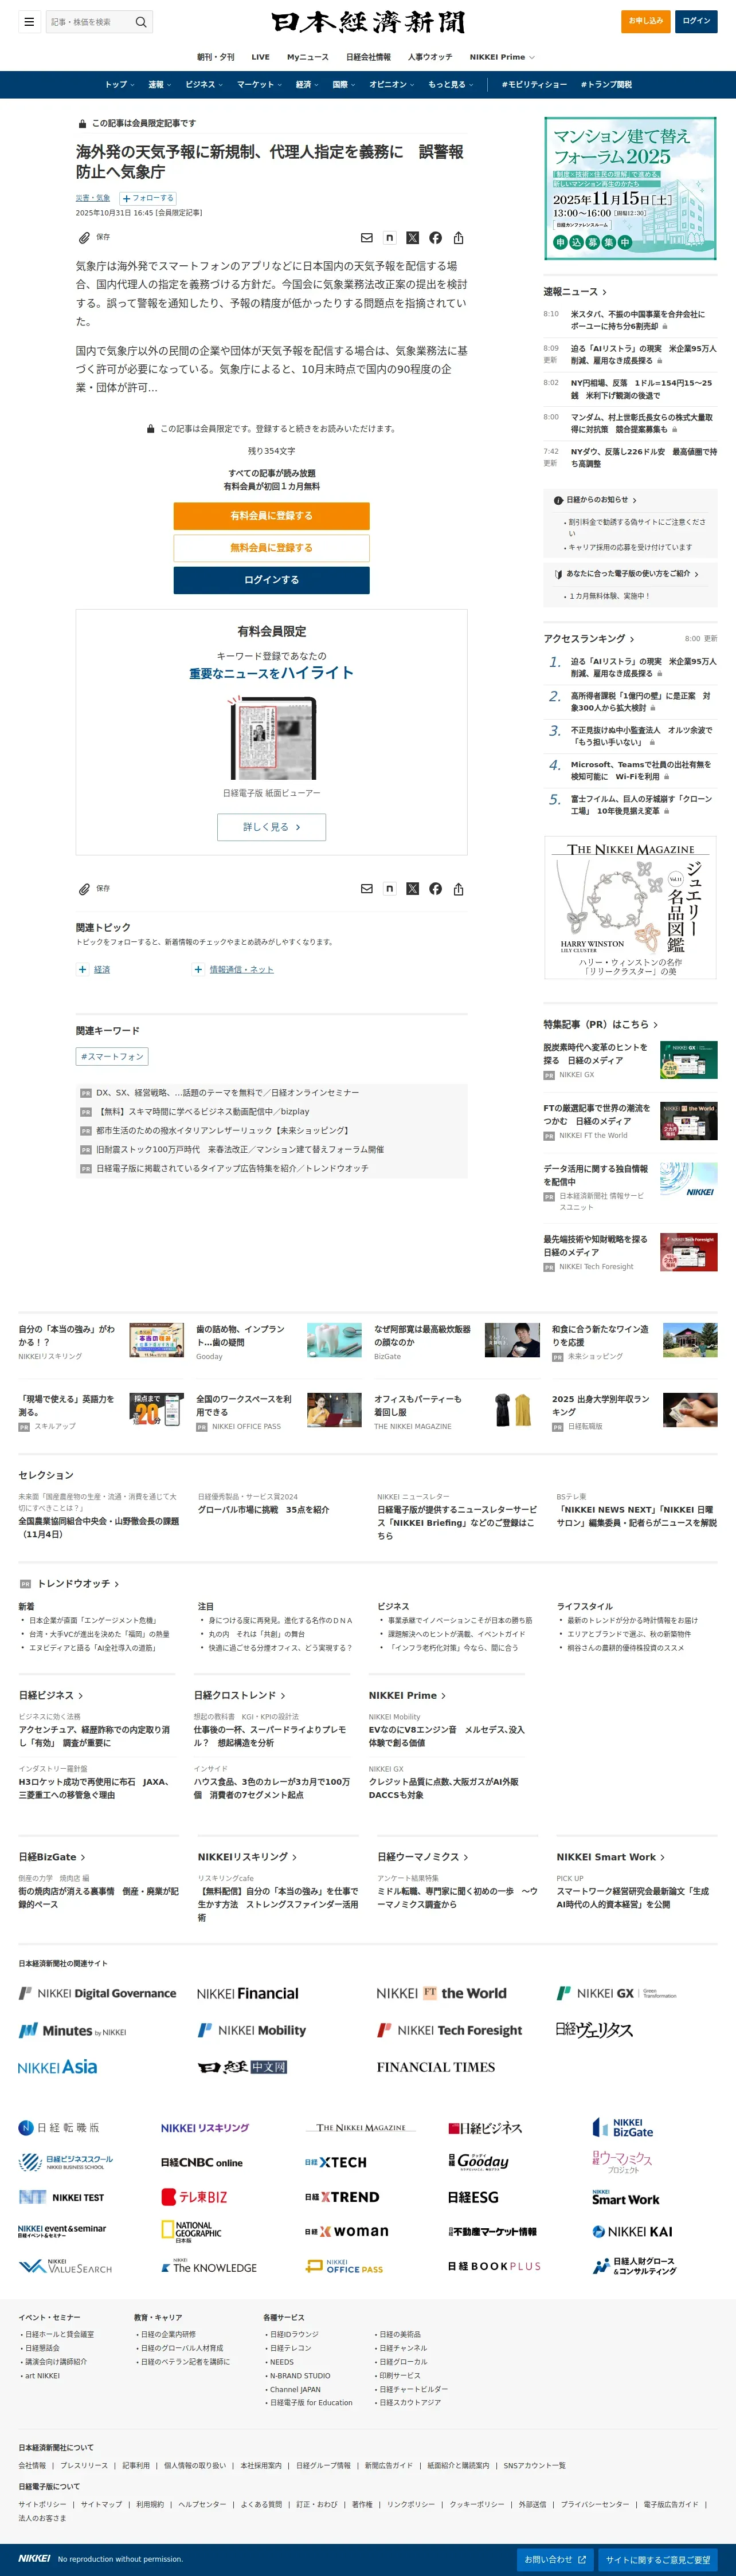The image size is (736, 2576).
Task: Open LIVE menu item
Action: click(x=260, y=57)
